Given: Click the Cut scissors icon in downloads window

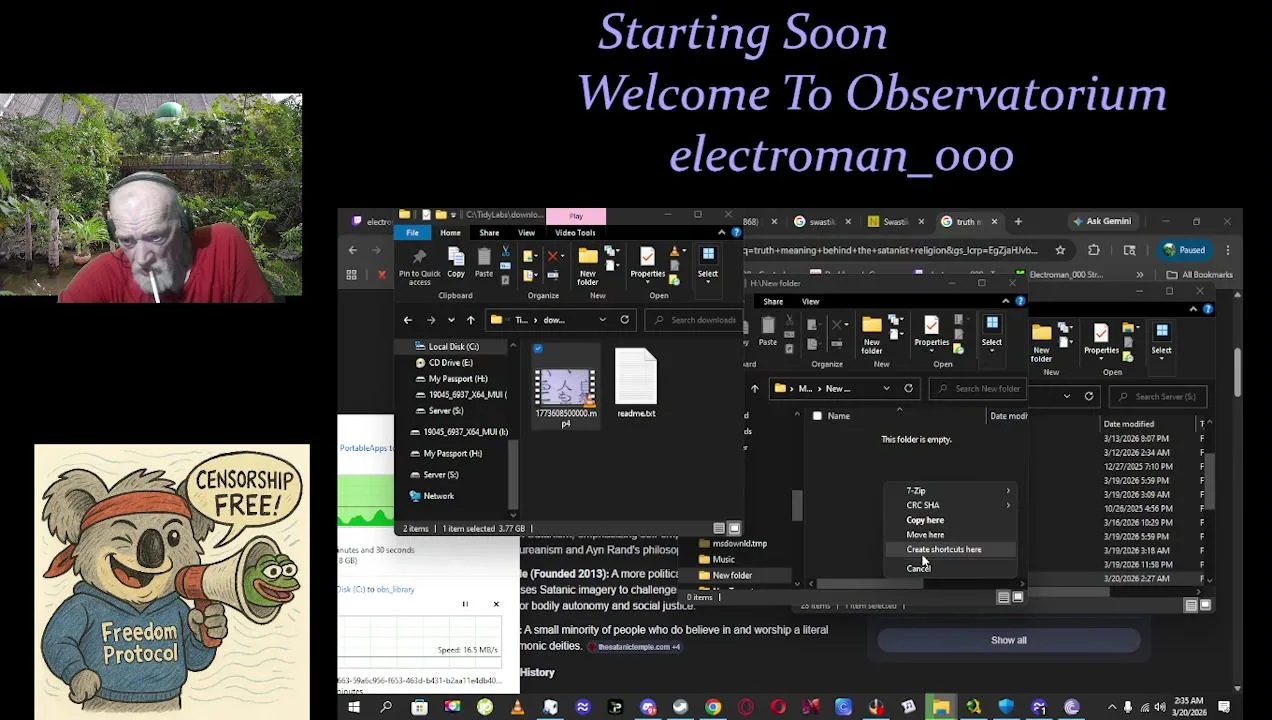Looking at the screenshot, I should pyautogui.click(x=505, y=252).
